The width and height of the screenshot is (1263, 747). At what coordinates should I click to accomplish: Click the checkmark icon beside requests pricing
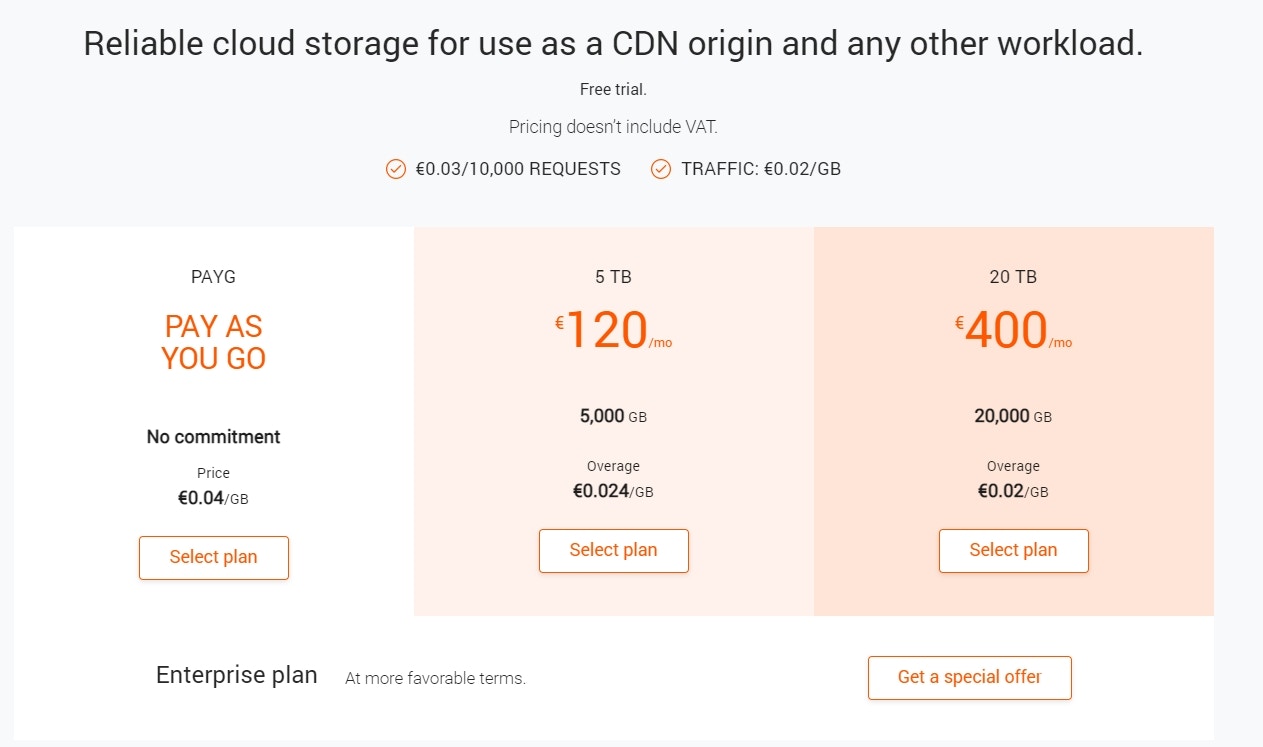(x=395, y=169)
